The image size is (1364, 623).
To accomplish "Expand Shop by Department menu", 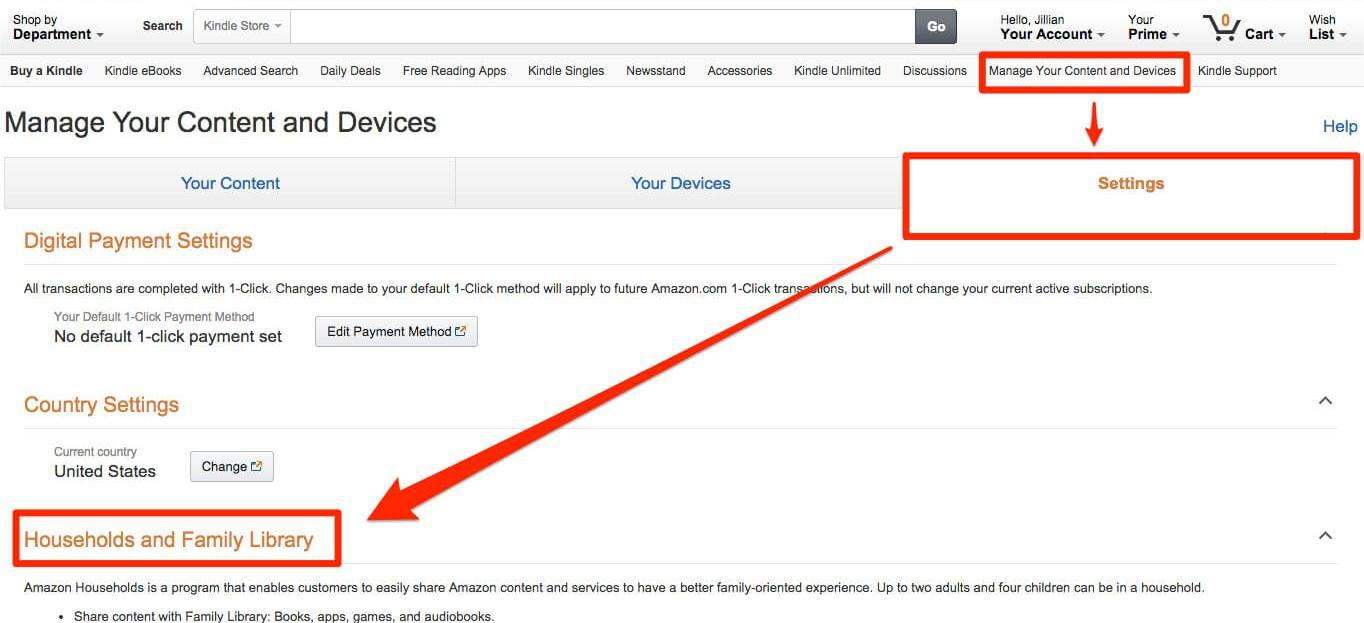I will 58,27.
